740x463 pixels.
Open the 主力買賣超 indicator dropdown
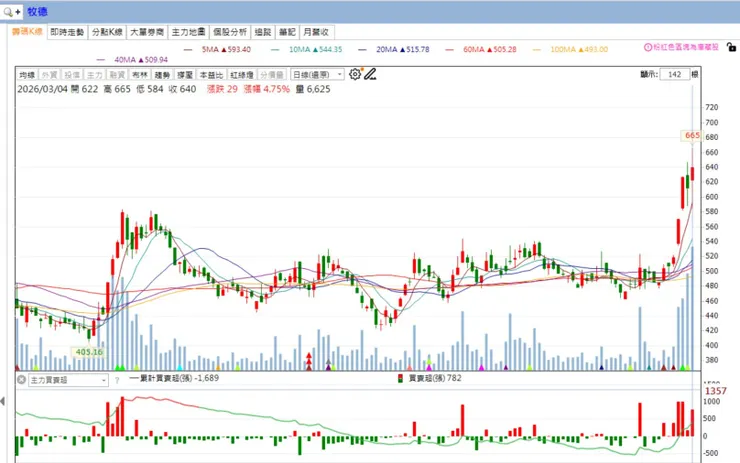[x=68, y=380]
